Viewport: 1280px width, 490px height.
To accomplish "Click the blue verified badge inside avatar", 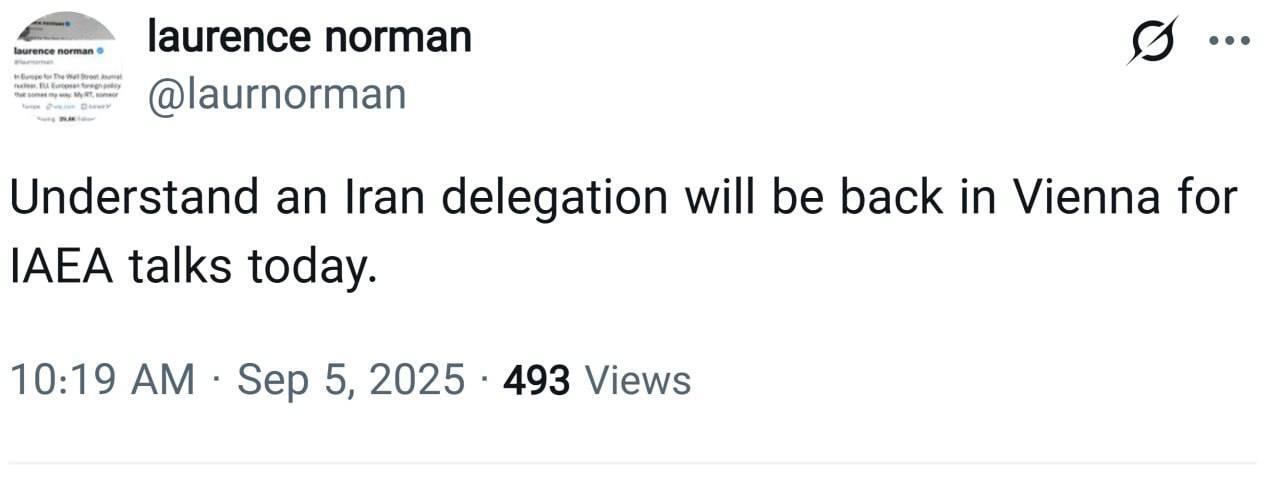I will point(100,50).
